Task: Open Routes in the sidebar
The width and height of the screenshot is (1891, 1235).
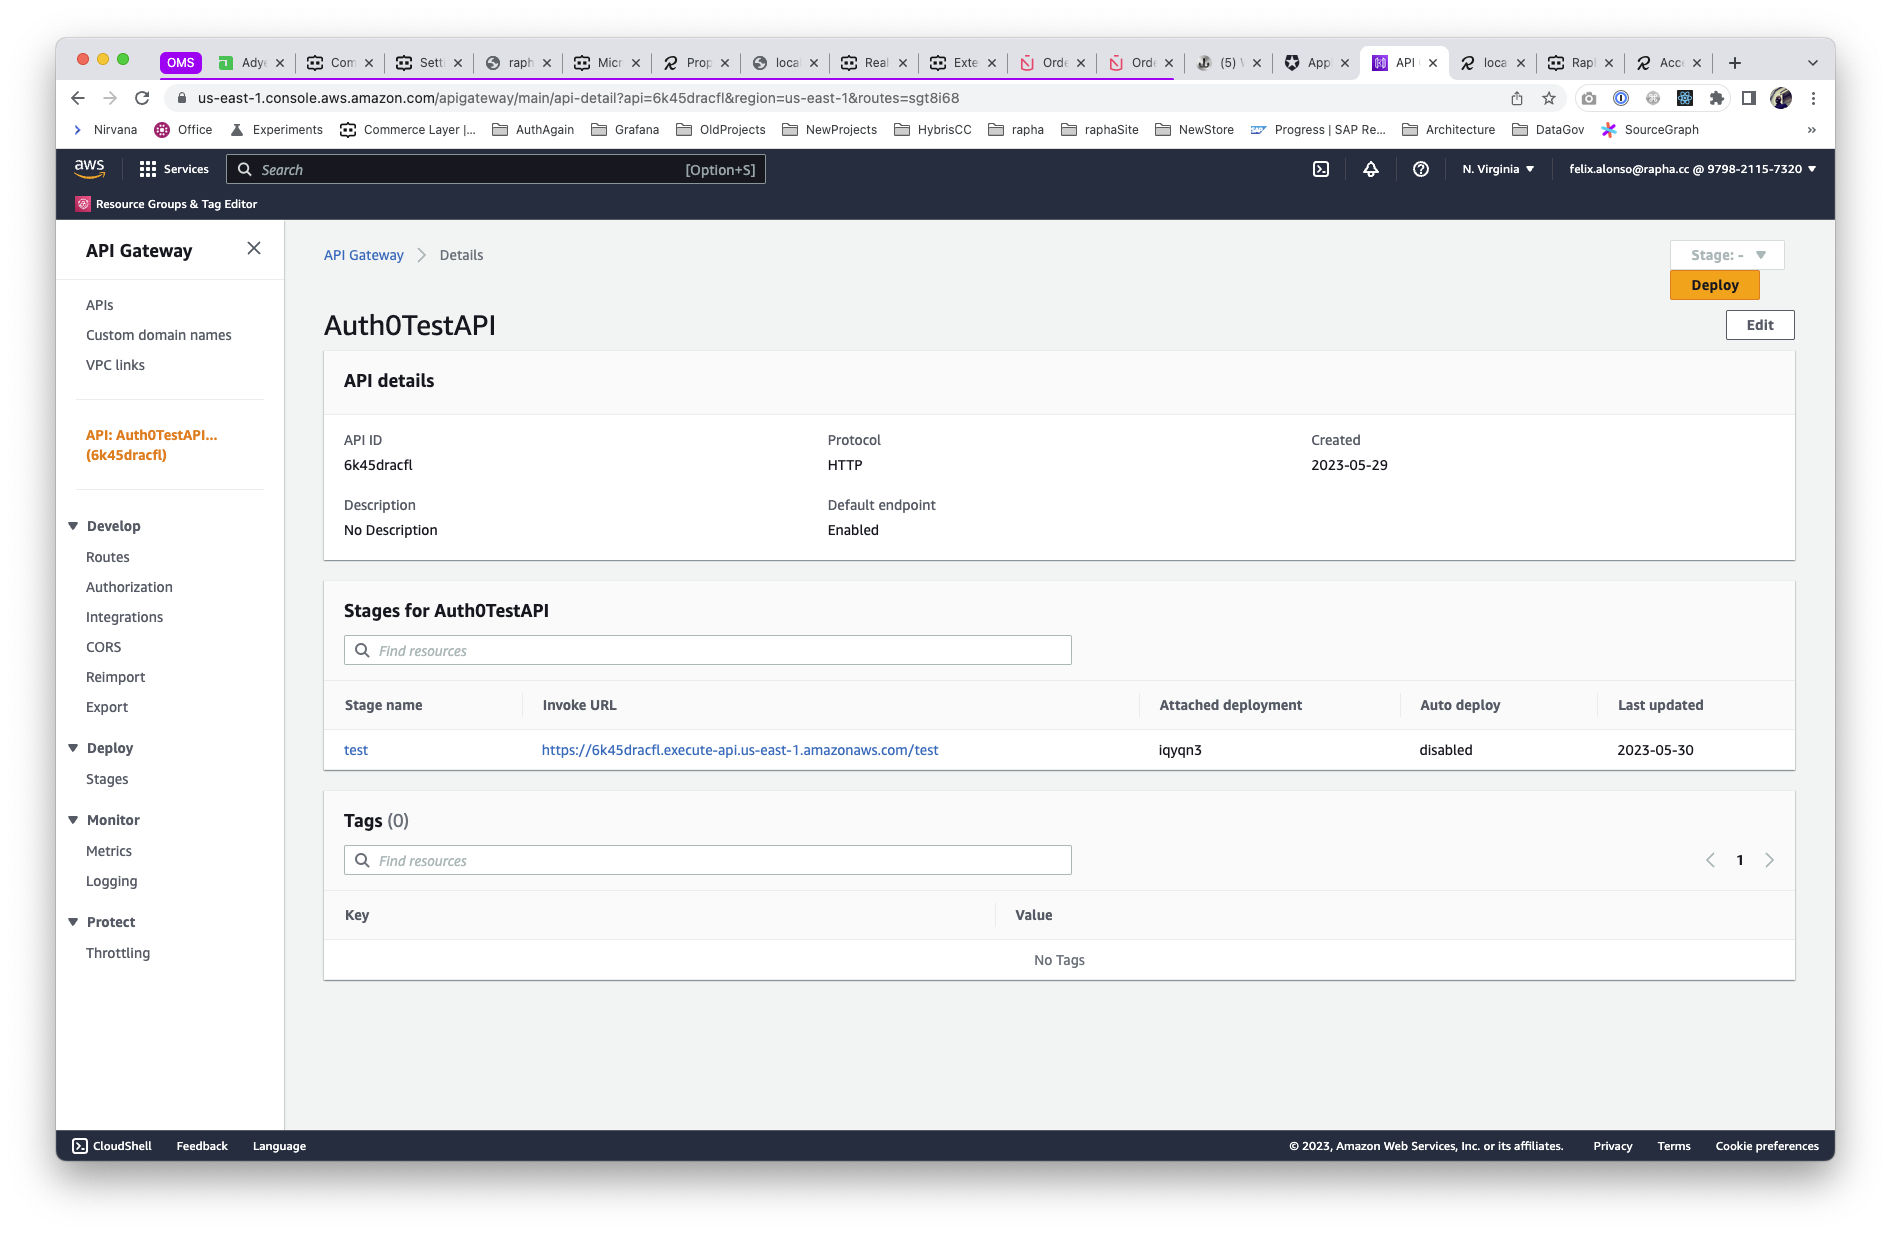Action: click(108, 557)
